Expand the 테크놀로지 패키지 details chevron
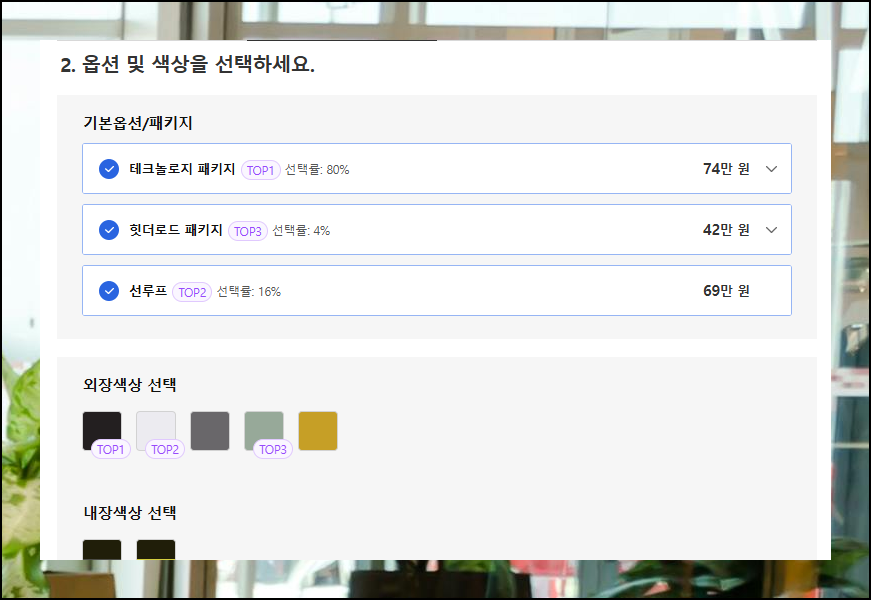This screenshot has height=600, width=871. tap(771, 169)
